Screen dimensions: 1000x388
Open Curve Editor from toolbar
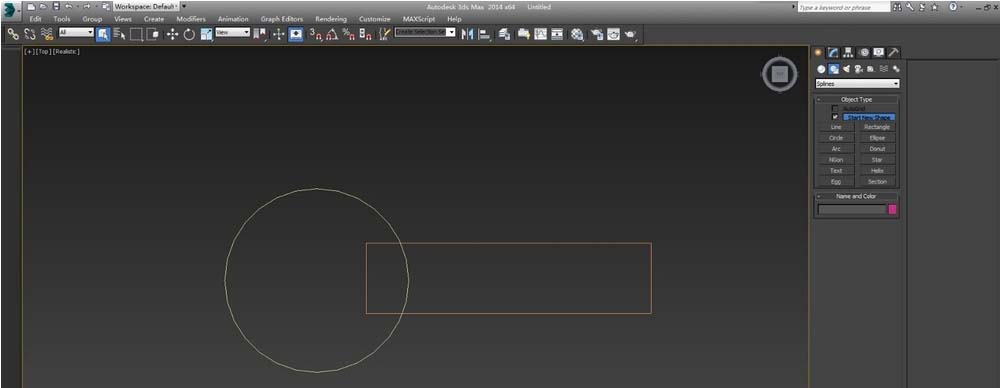pos(540,34)
